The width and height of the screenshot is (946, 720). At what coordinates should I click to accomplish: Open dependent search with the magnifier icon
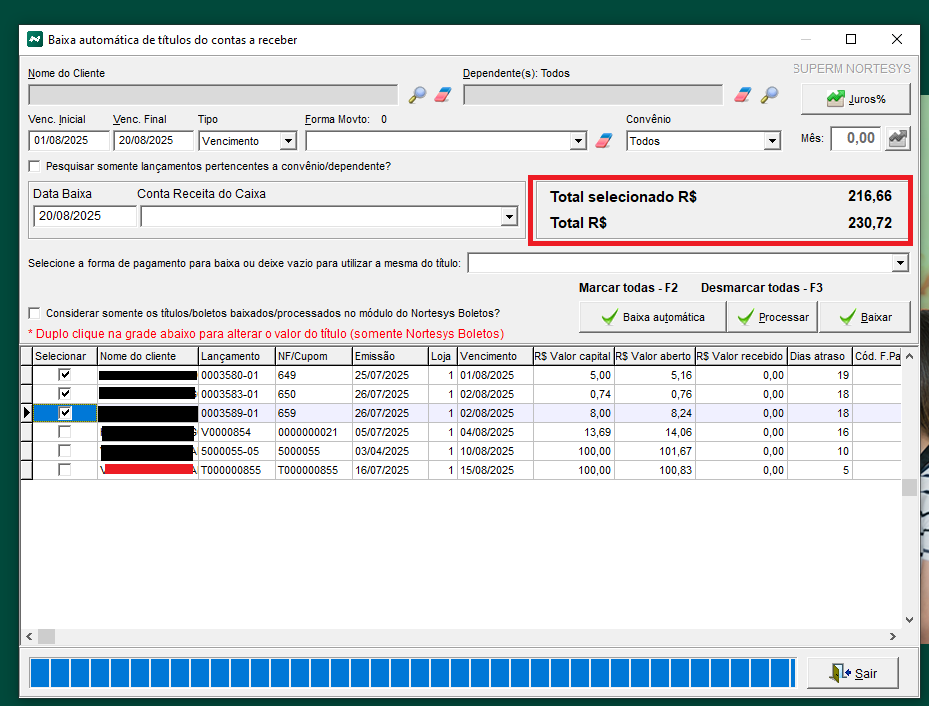[x=769, y=95]
